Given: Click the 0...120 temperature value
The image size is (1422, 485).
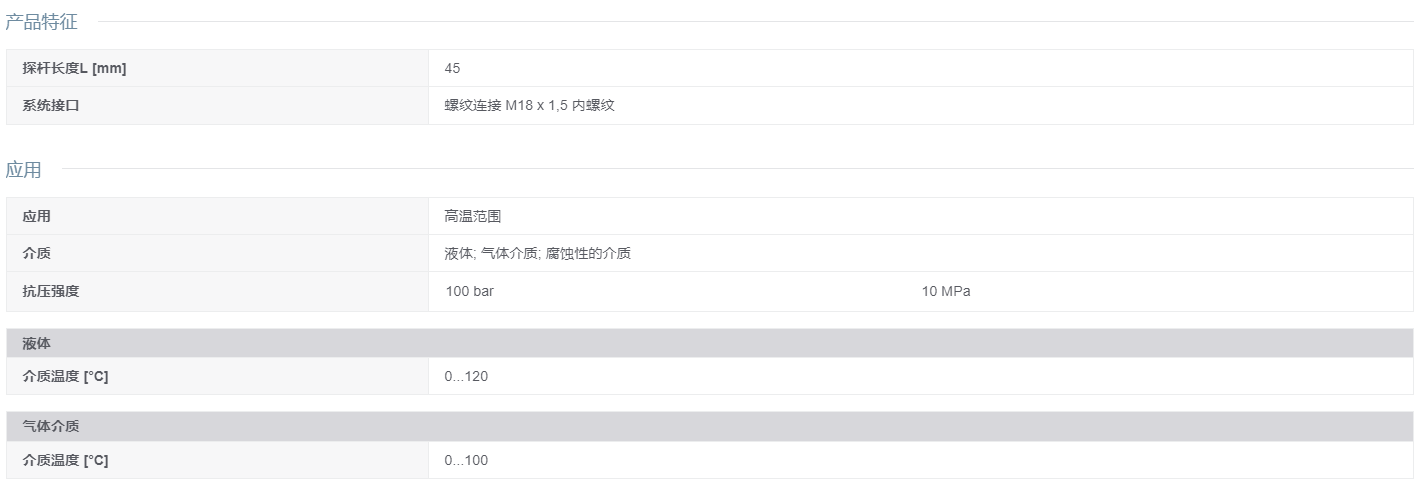Looking at the screenshot, I should tap(466, 376).
